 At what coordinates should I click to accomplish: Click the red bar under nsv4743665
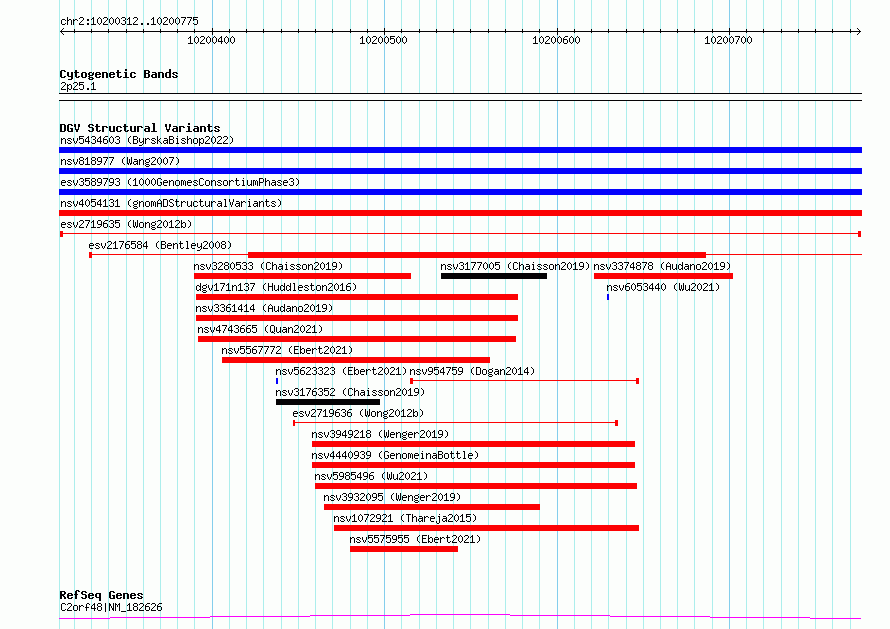click(357, 339)
